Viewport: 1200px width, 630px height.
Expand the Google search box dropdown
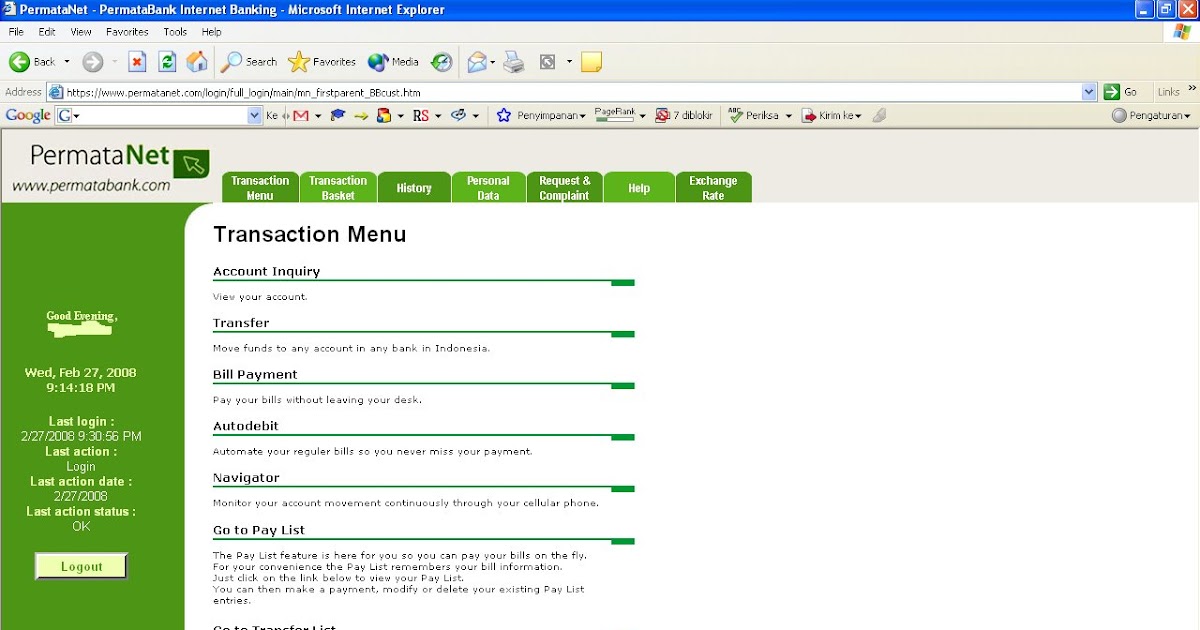coord(255,116)
